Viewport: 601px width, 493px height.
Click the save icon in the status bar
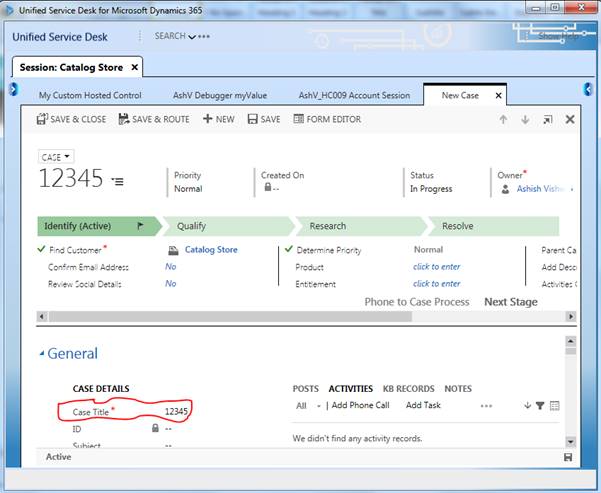[x=568, y=457]
